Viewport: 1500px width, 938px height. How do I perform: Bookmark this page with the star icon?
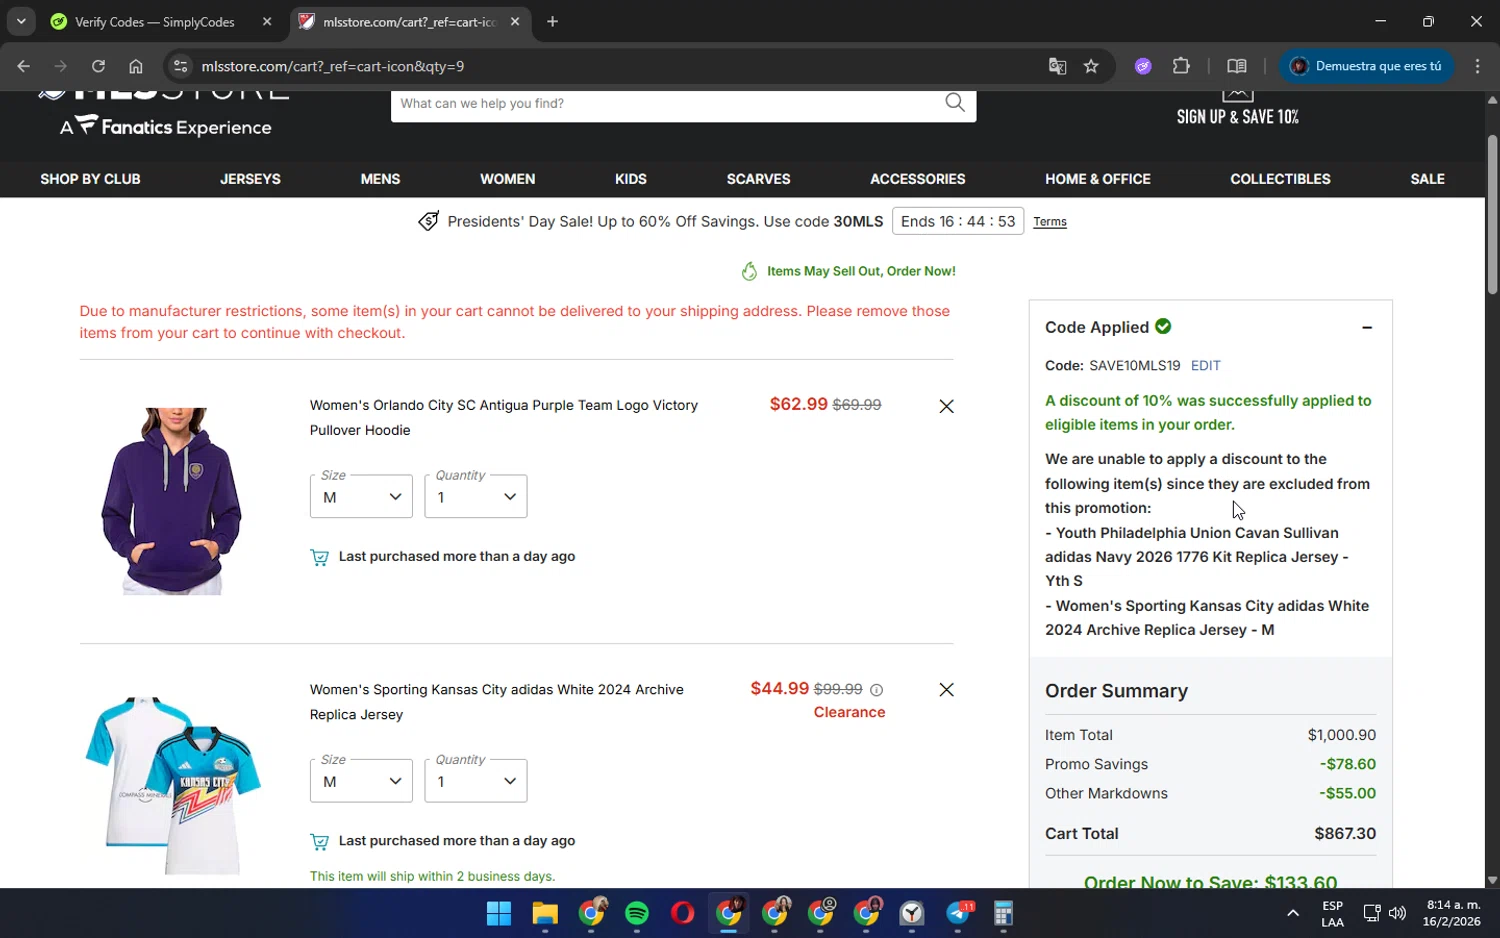1091,66
